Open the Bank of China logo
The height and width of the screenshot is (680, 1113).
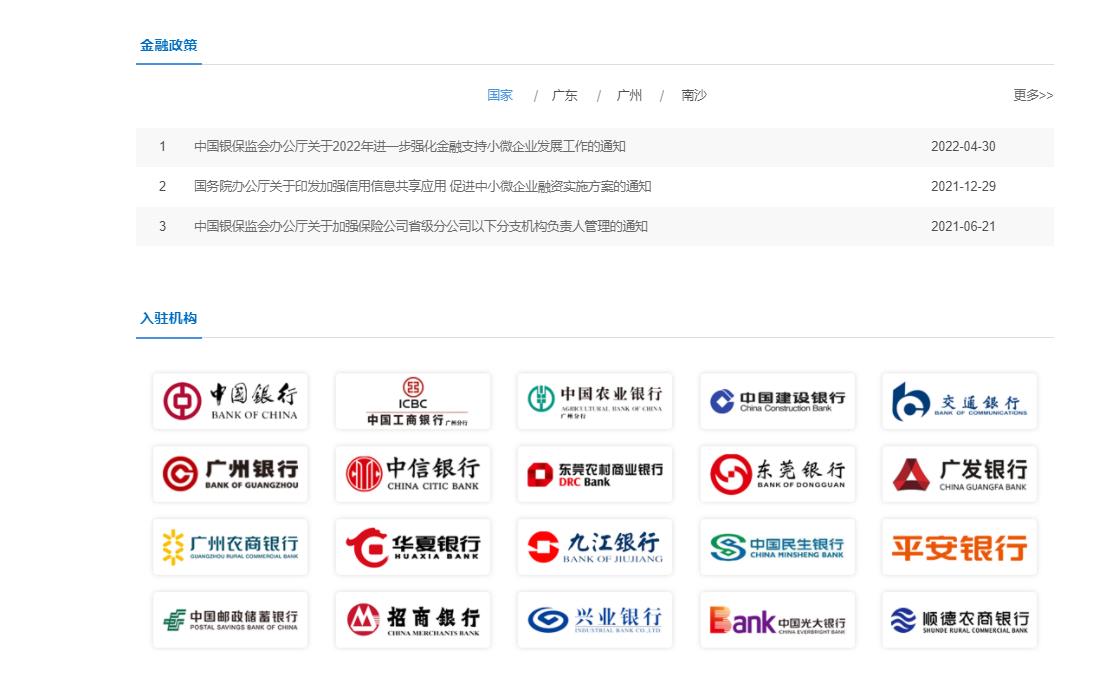click(231, 402)
